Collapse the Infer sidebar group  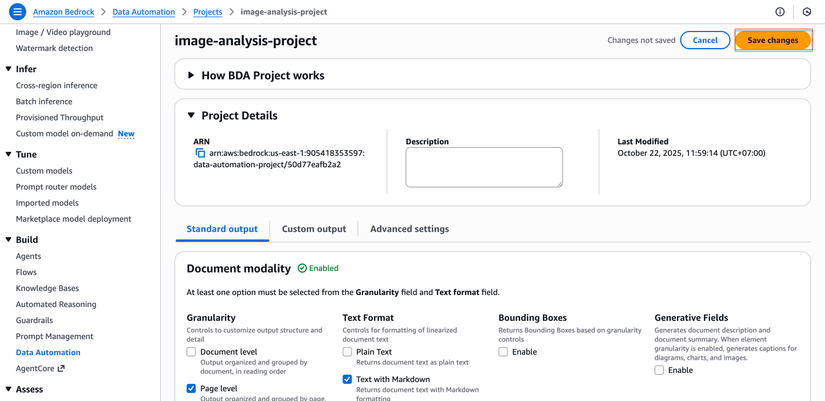pos(9,69)
